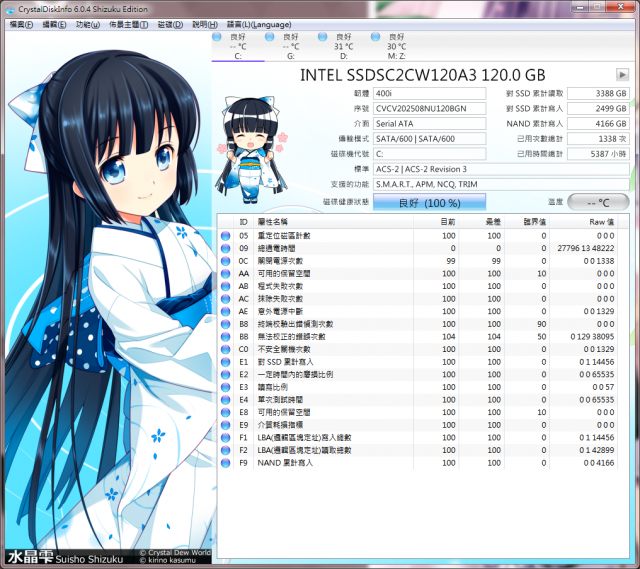Open the 佈景主題(T) menu
The image size is (640, 569).
129,25
